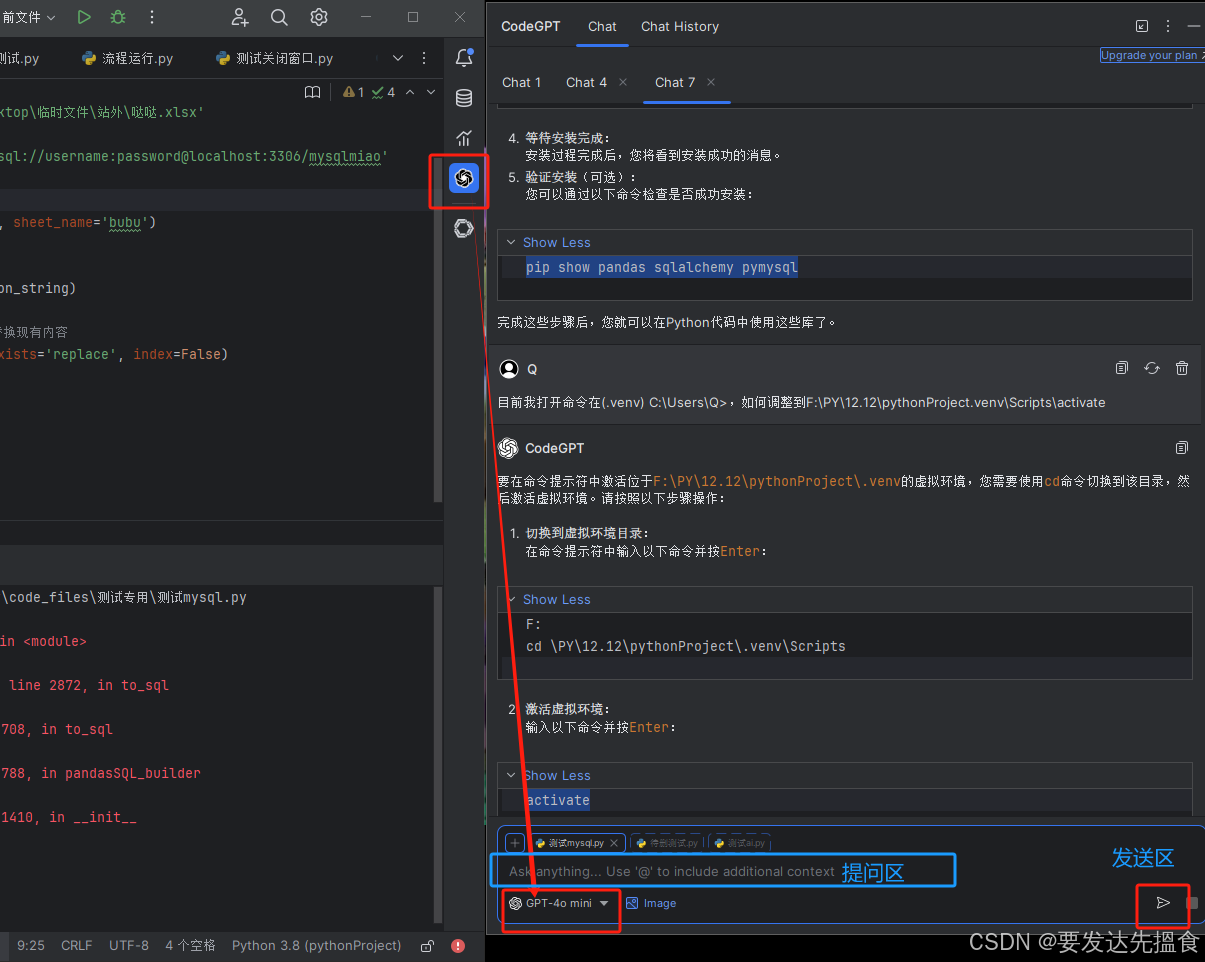This screenshot has height=962, width=1205.
Task: Click the warnings count indicator in editor
Action: (354, 92)
